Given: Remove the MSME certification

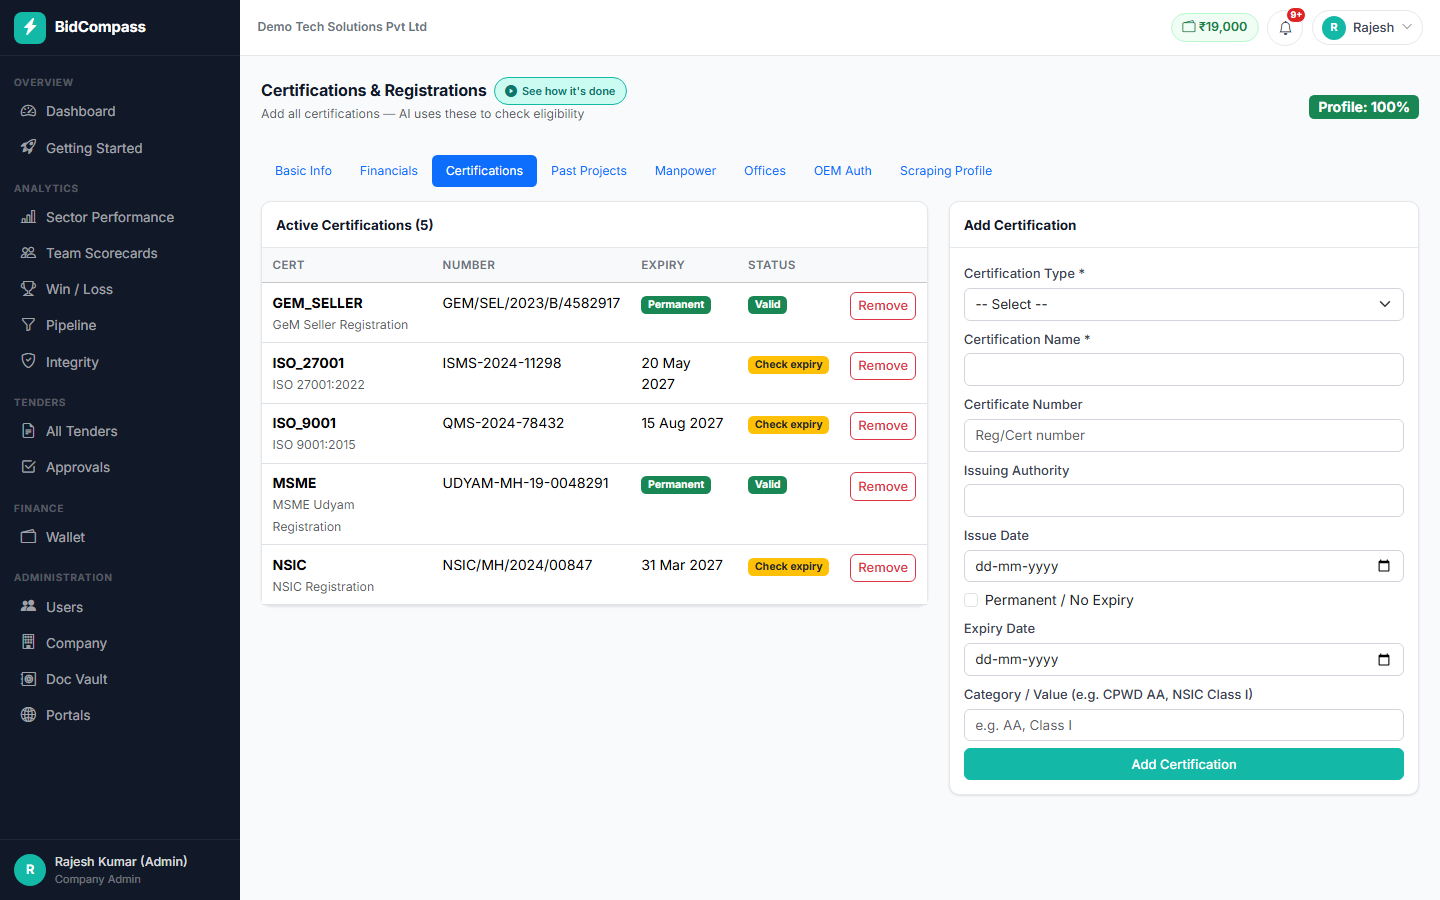Looking at the screenshot, I should (x=882, y=487).
